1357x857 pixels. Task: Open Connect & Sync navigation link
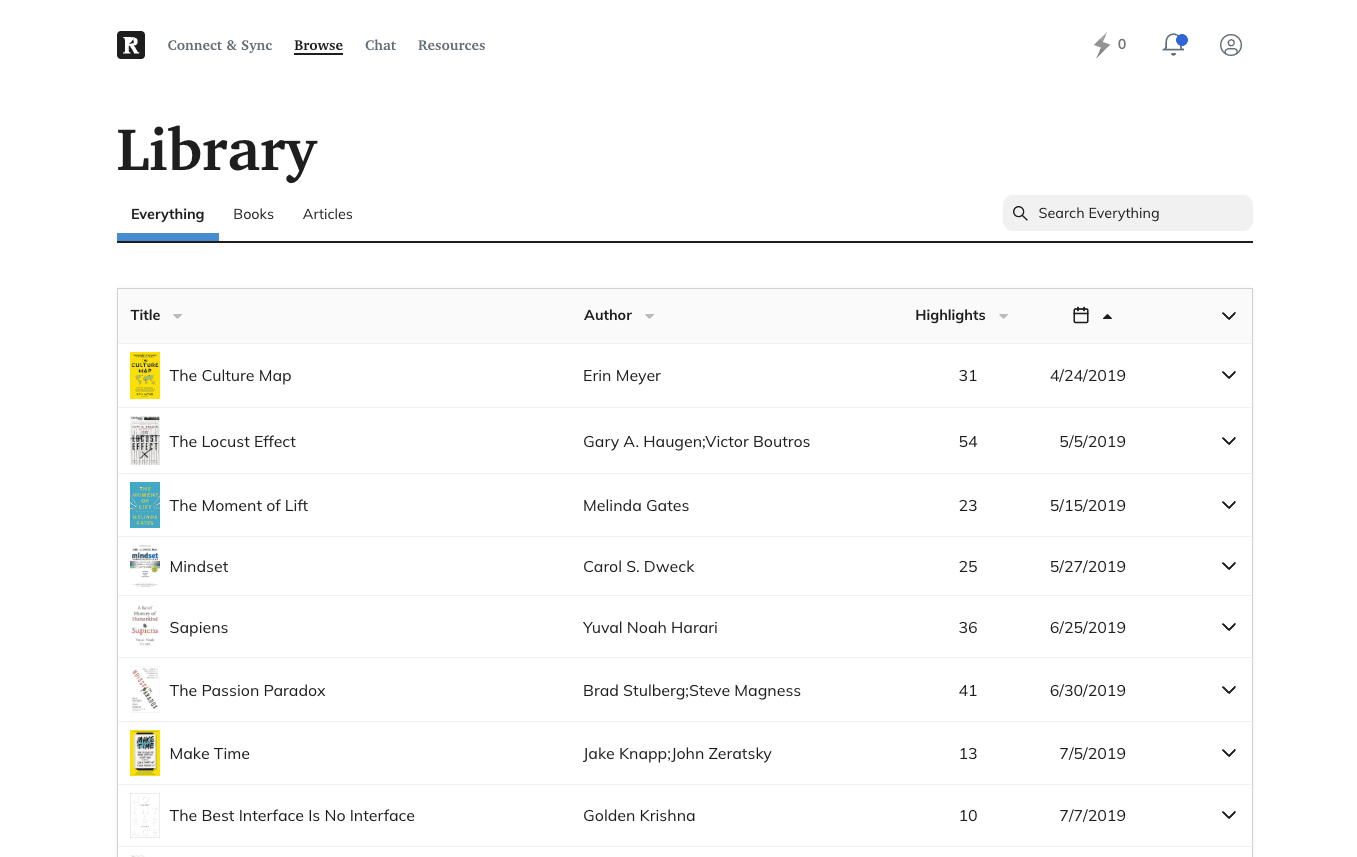220,45
